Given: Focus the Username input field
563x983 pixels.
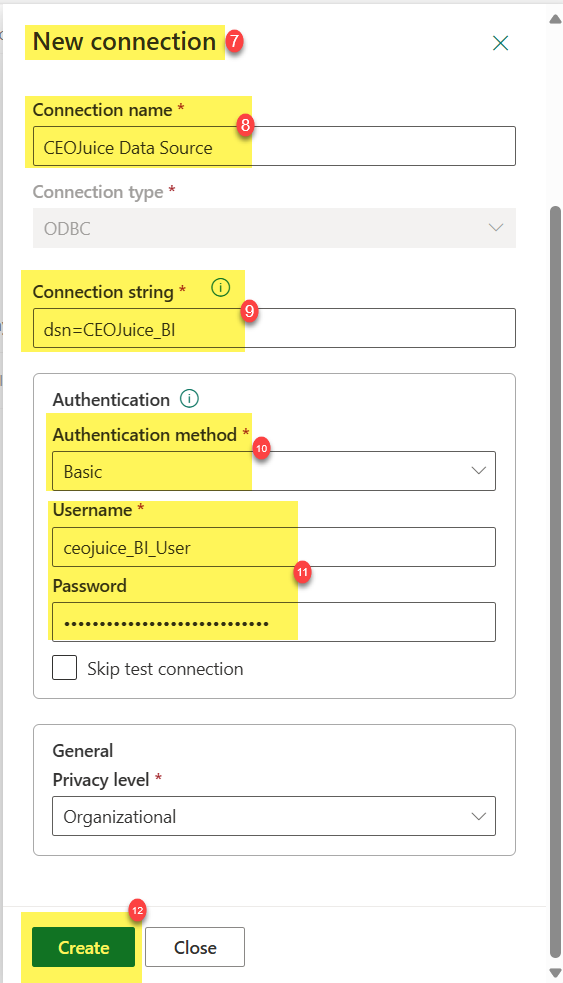Looking at the screenshot, I should tap(274, 547).
